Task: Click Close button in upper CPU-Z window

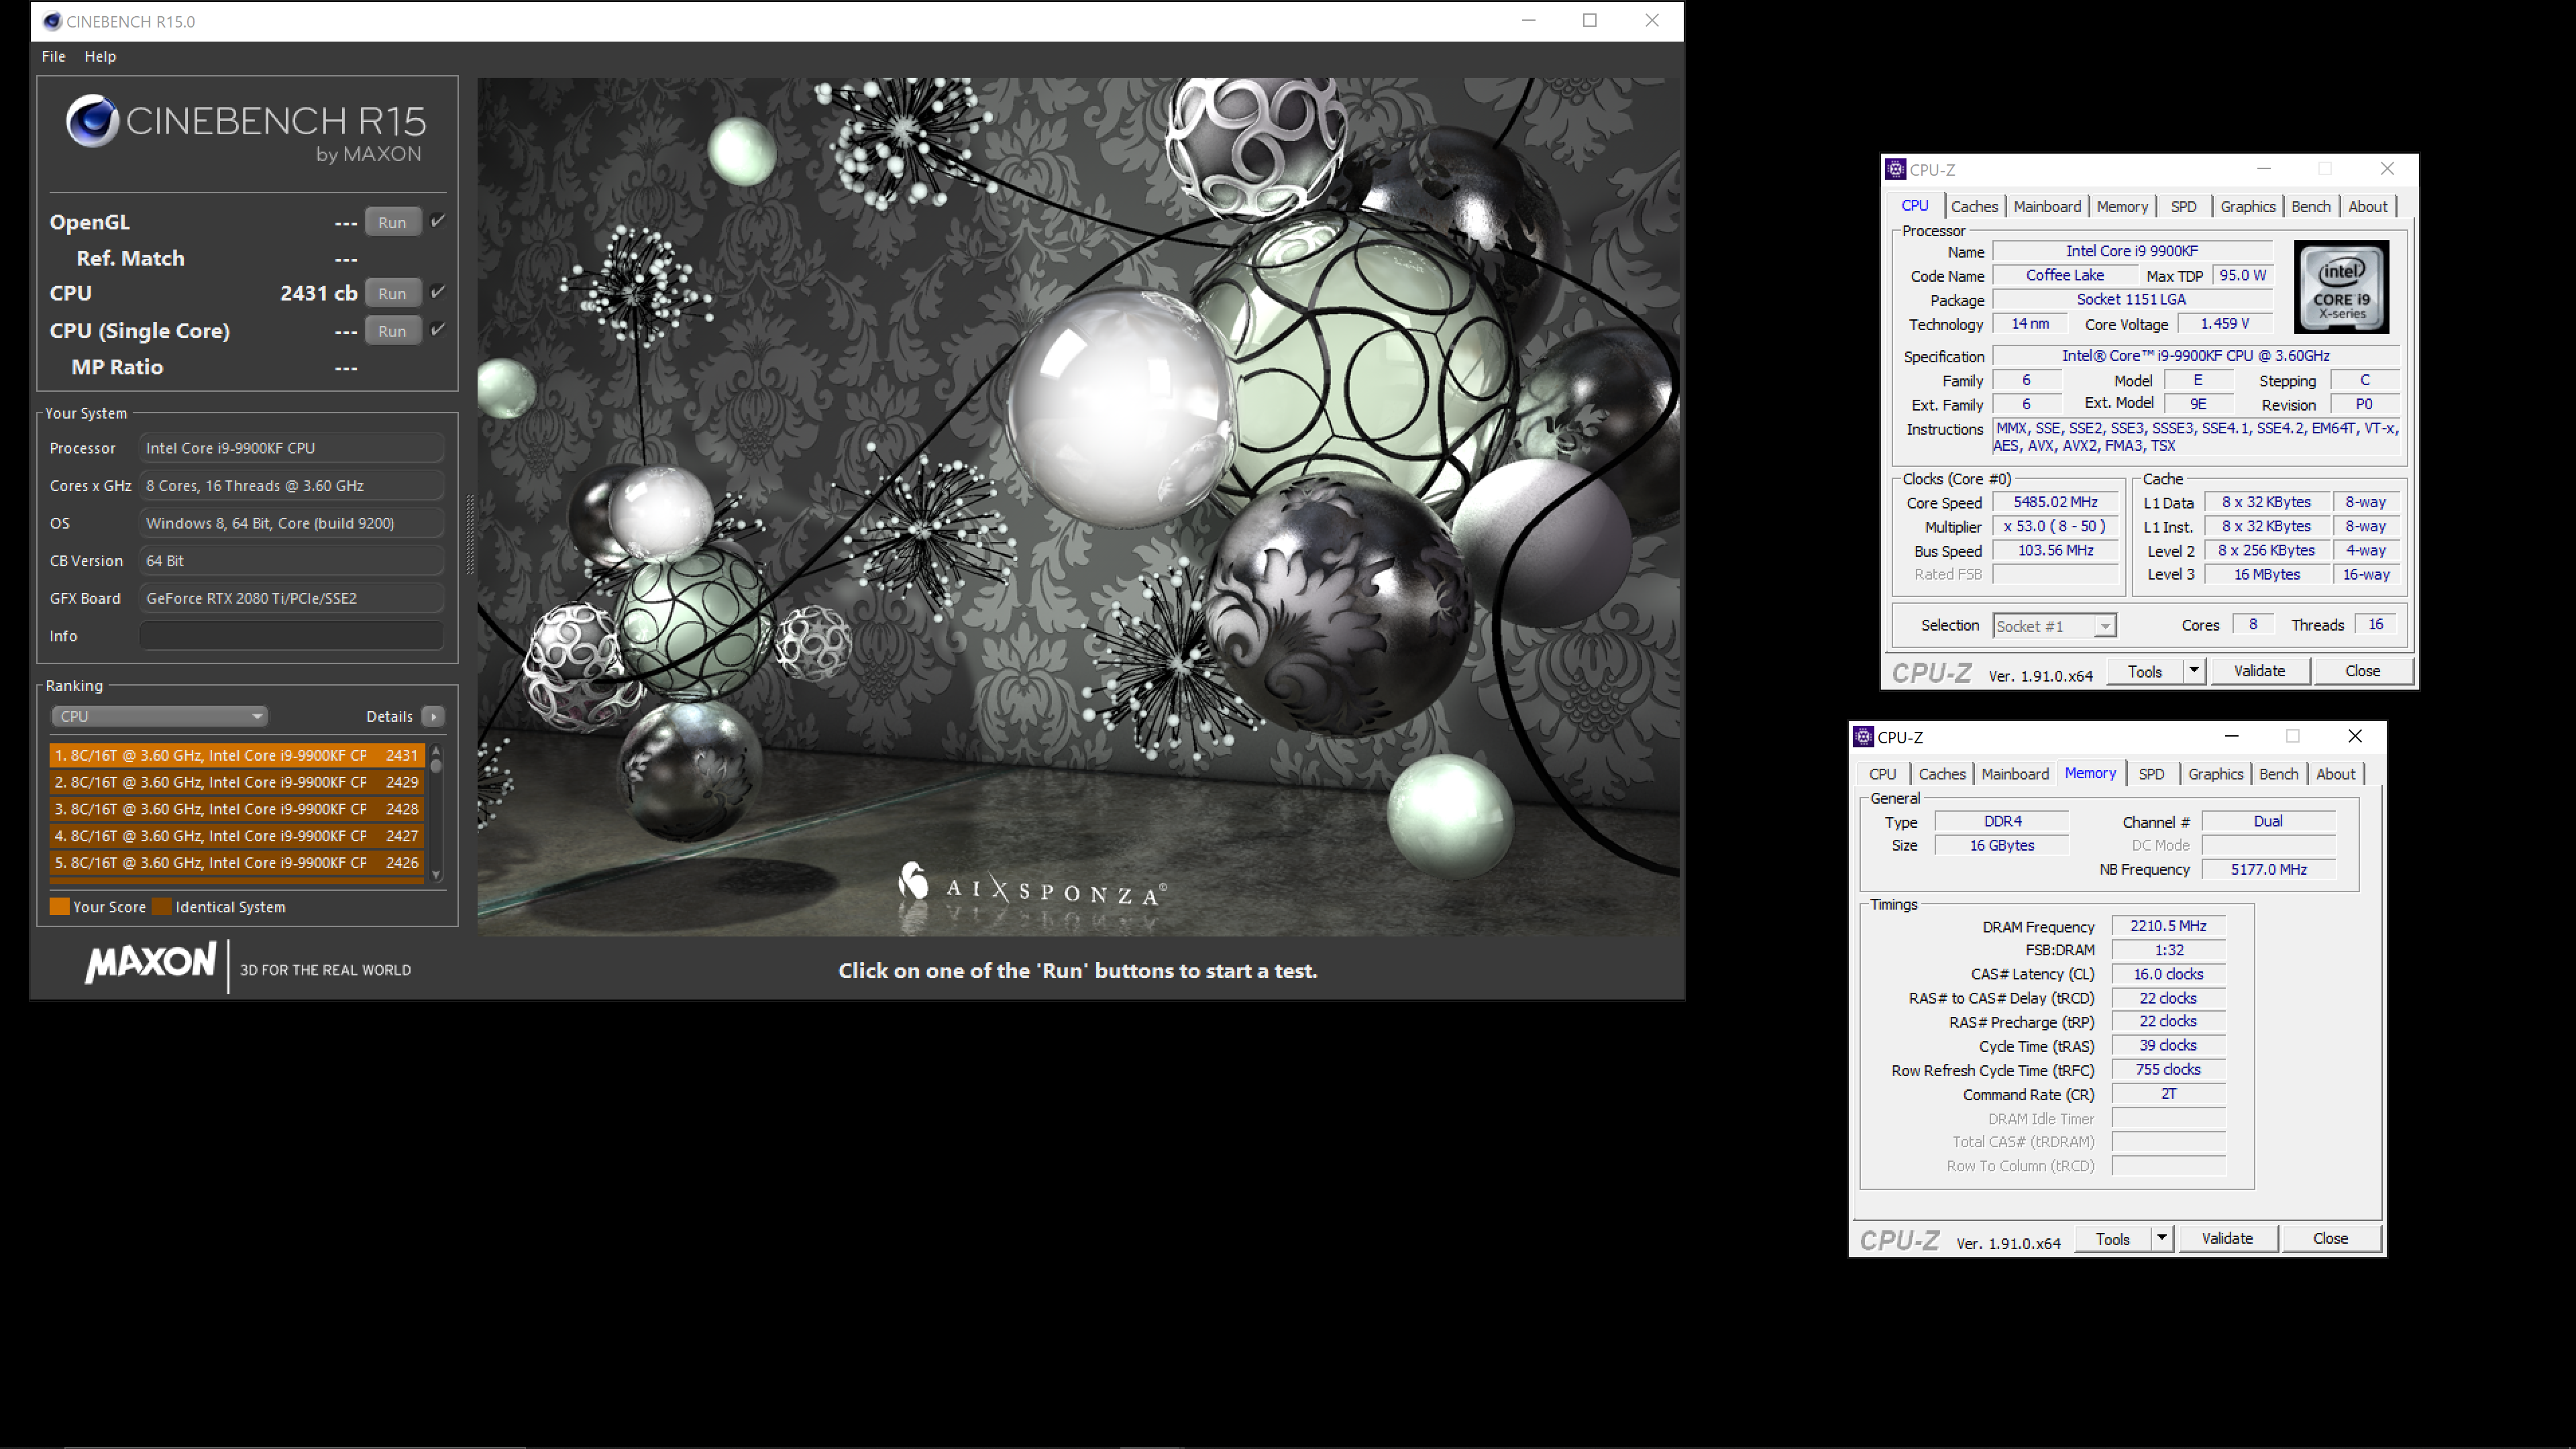Action: (2362, 671)
